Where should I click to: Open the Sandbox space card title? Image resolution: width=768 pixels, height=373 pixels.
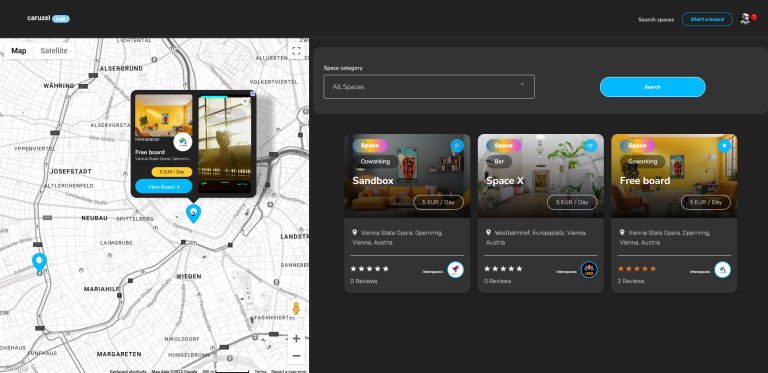pos(373,181)
